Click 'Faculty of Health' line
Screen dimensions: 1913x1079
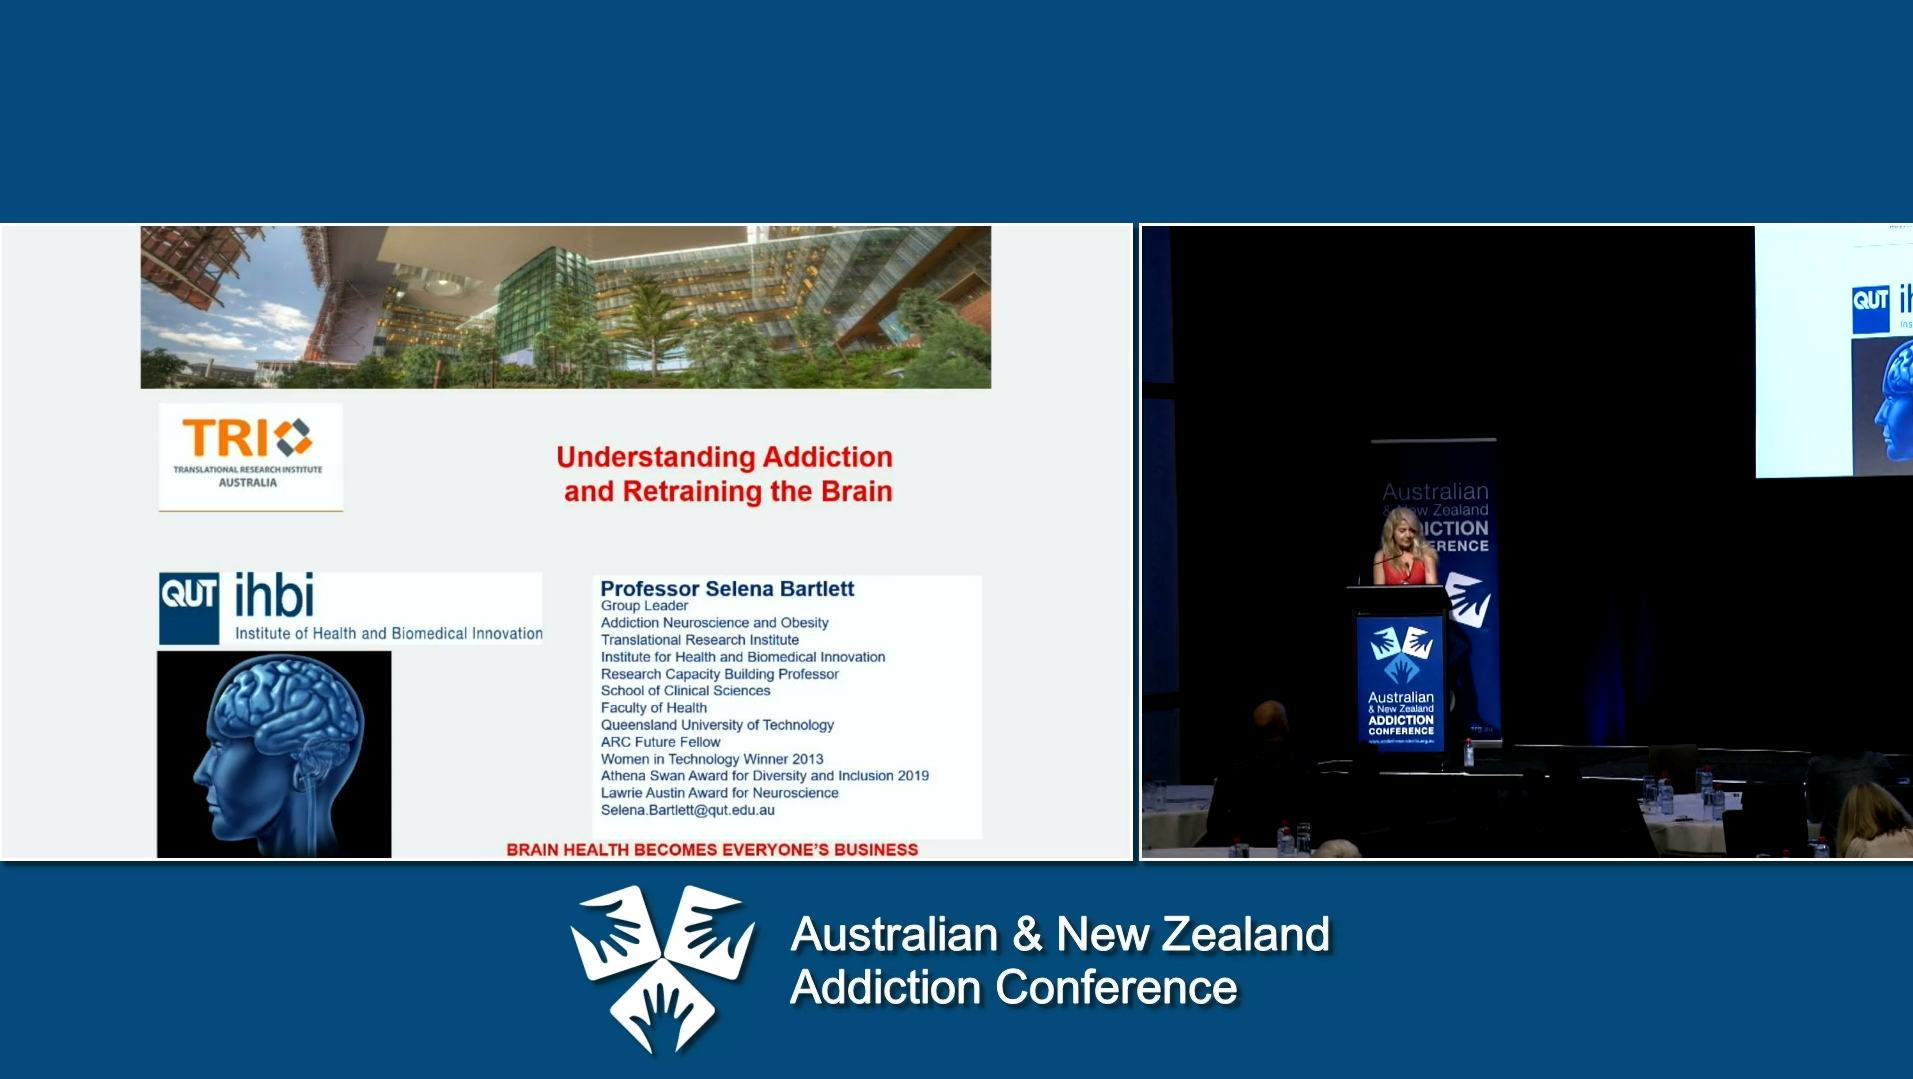(653, 708)
